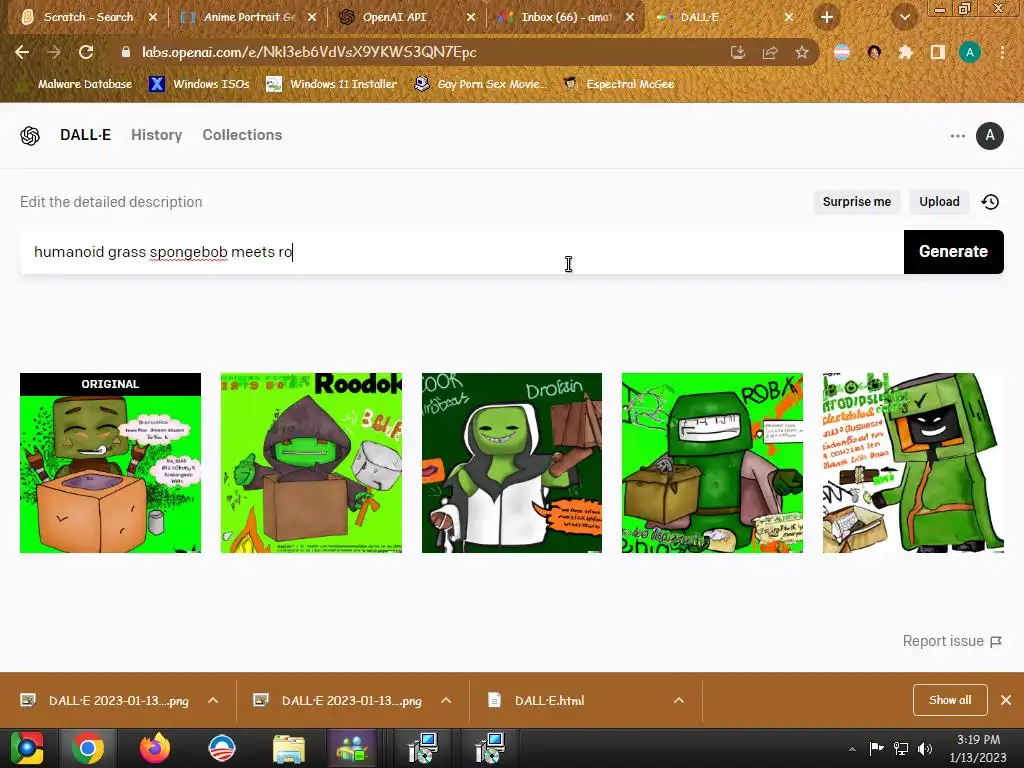1024x768 pixels.
Task: Click the Obama-logo taskbar icon
Action: pyautogui.click(x=222, y=748)
